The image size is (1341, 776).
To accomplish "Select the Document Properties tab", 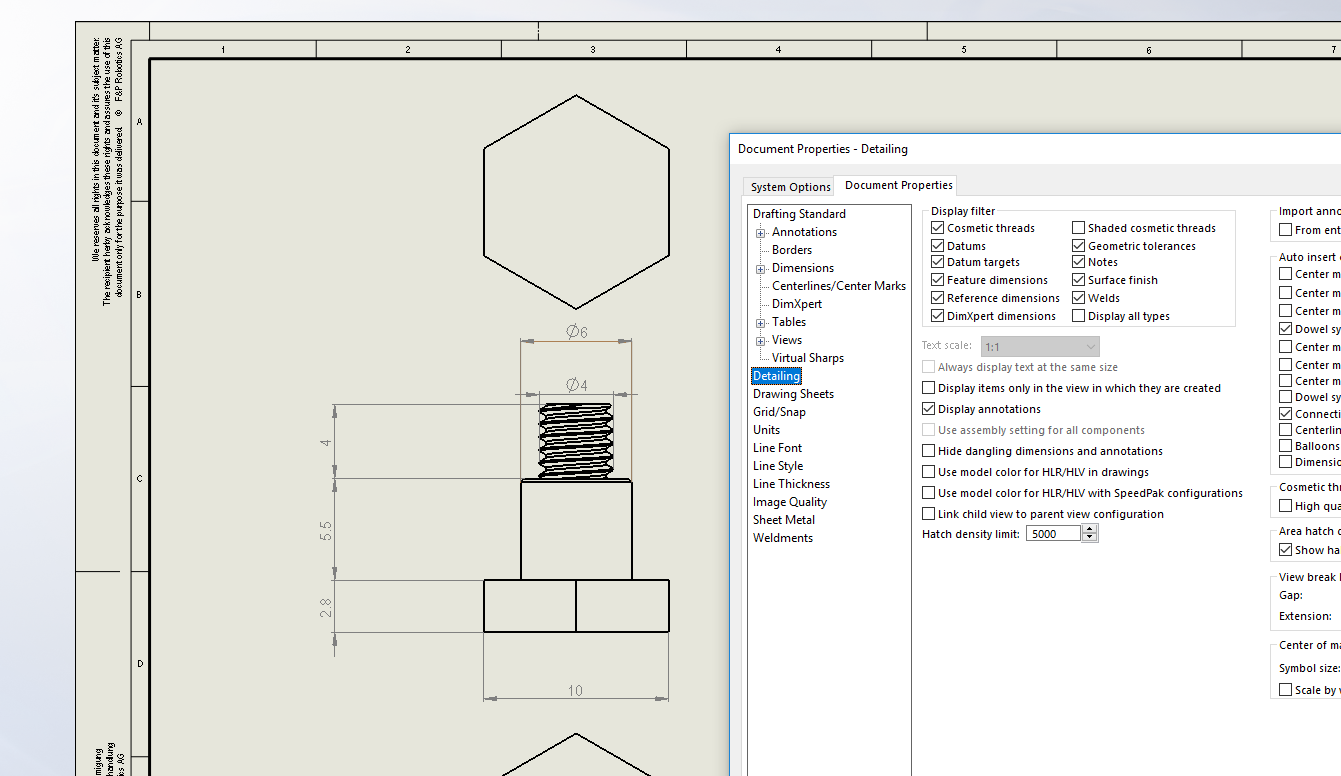I will pyautogui.click(x=897, y=185).
